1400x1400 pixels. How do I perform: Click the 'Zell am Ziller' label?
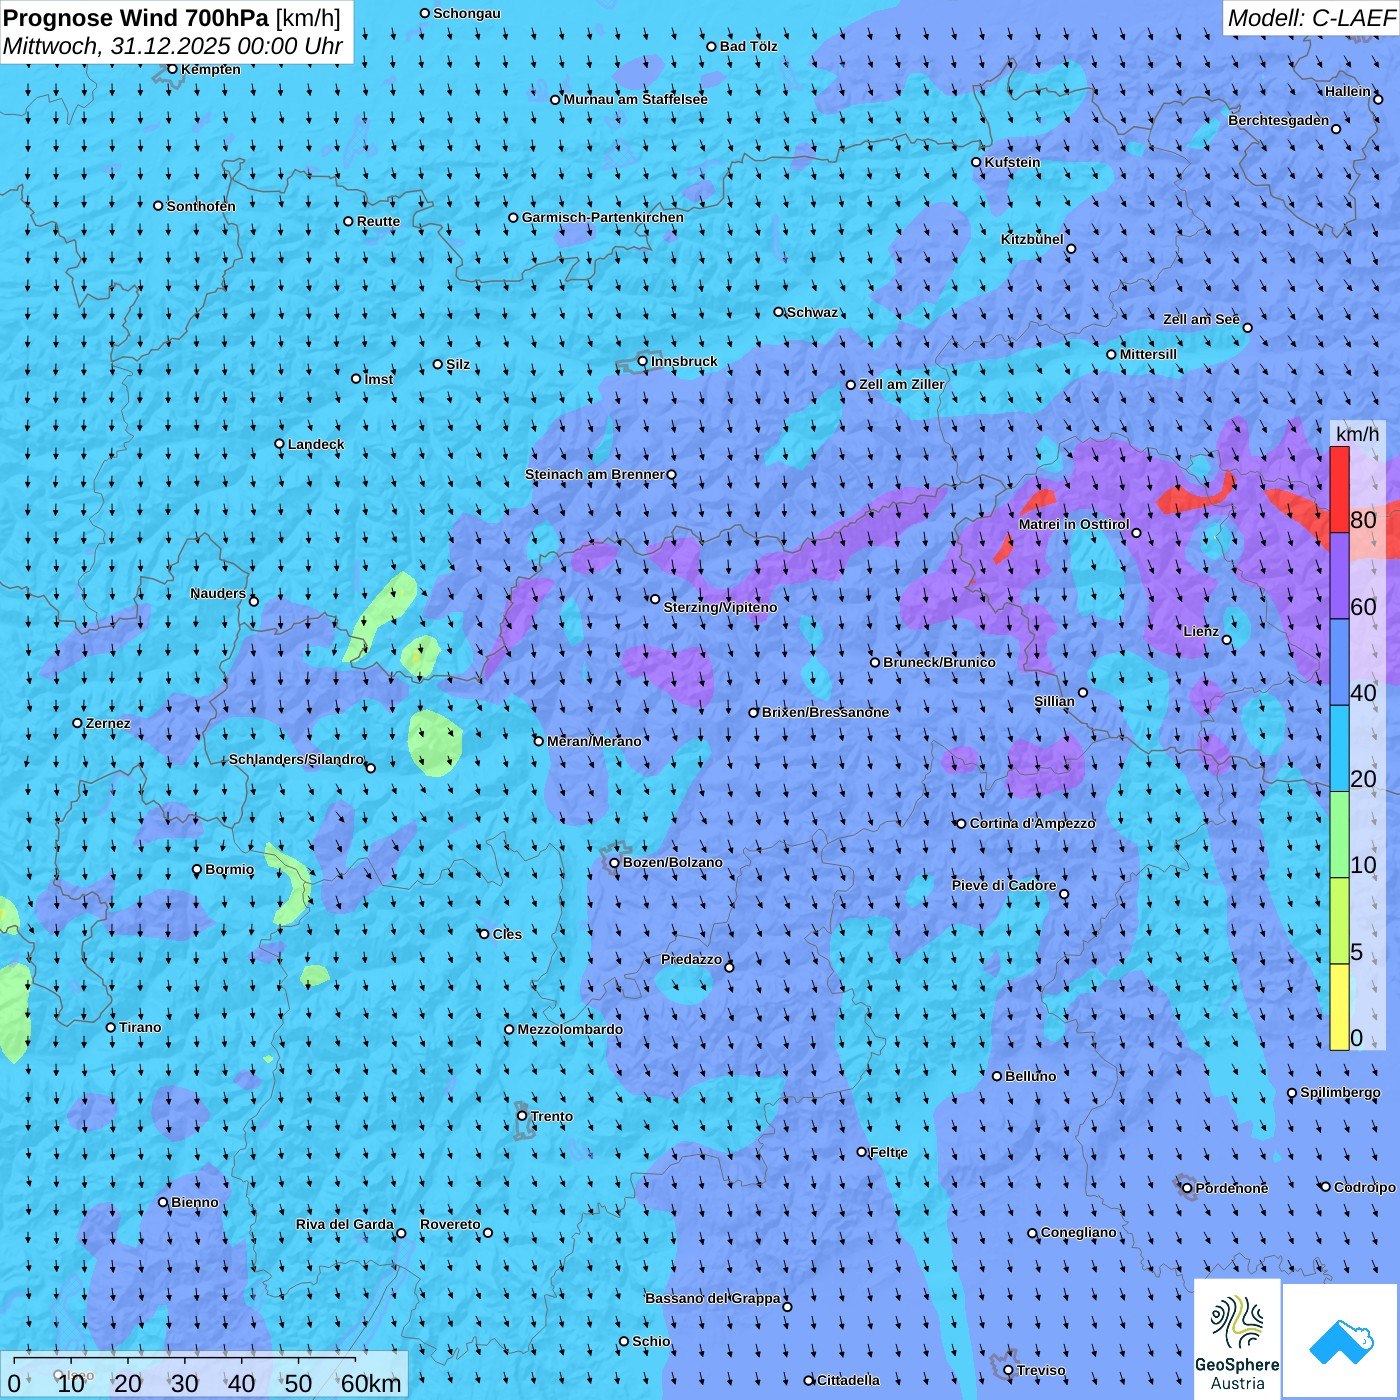(902, 384)
